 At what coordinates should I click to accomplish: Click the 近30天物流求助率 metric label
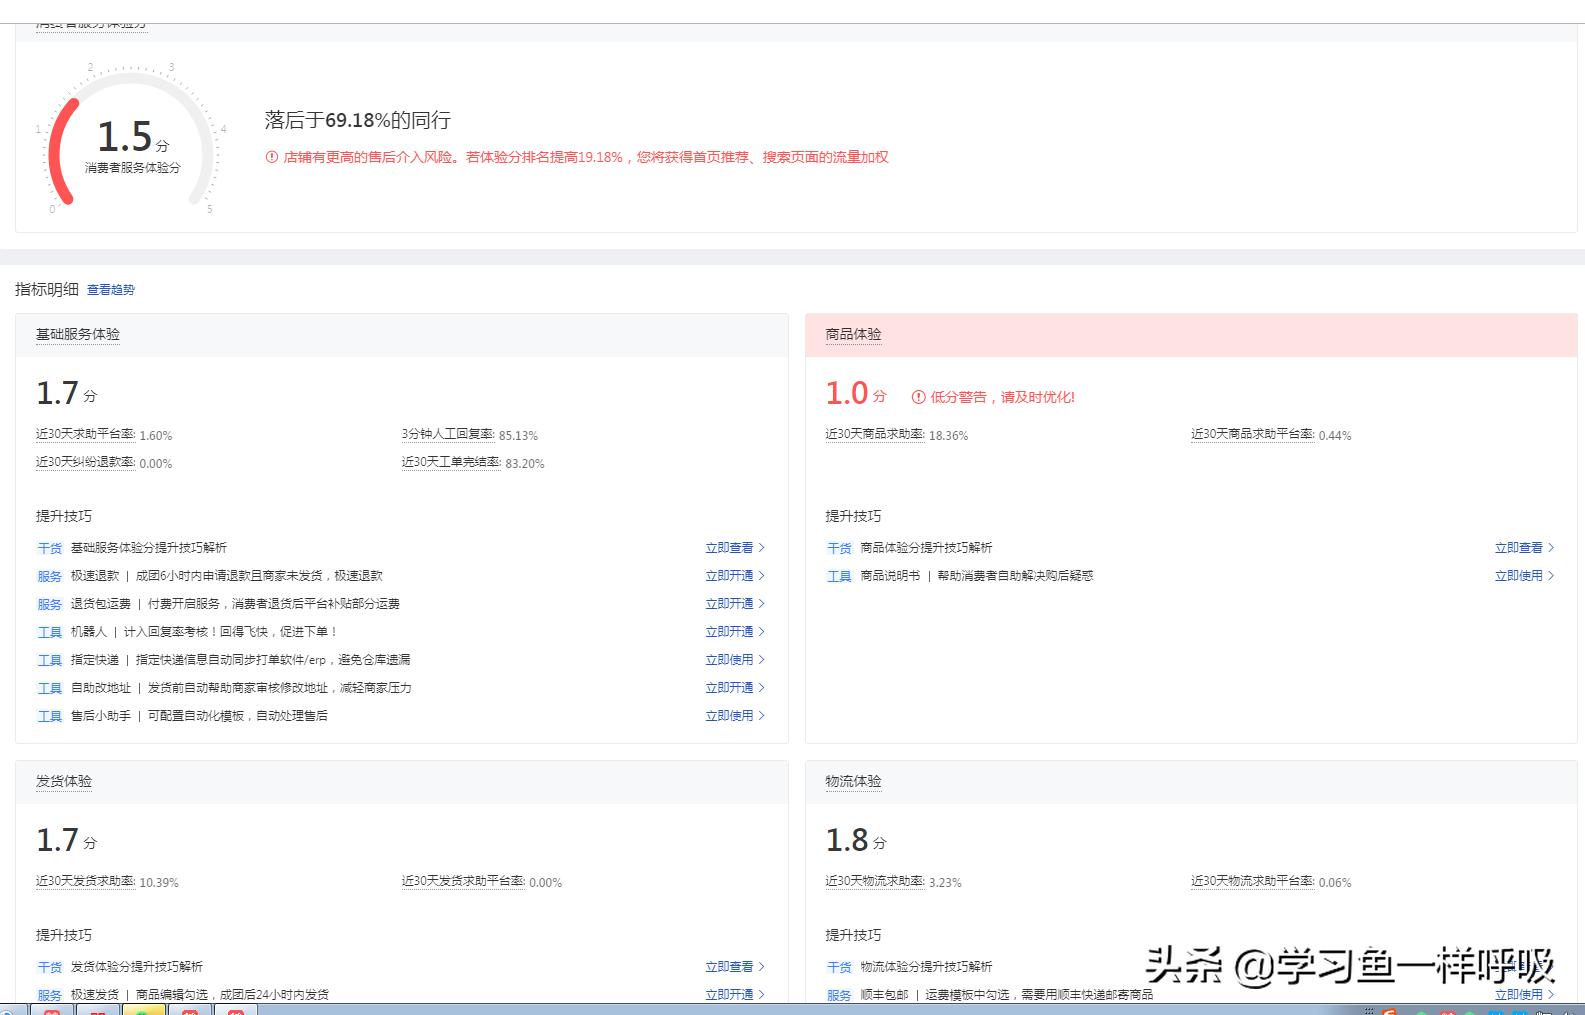coord(875,882)
